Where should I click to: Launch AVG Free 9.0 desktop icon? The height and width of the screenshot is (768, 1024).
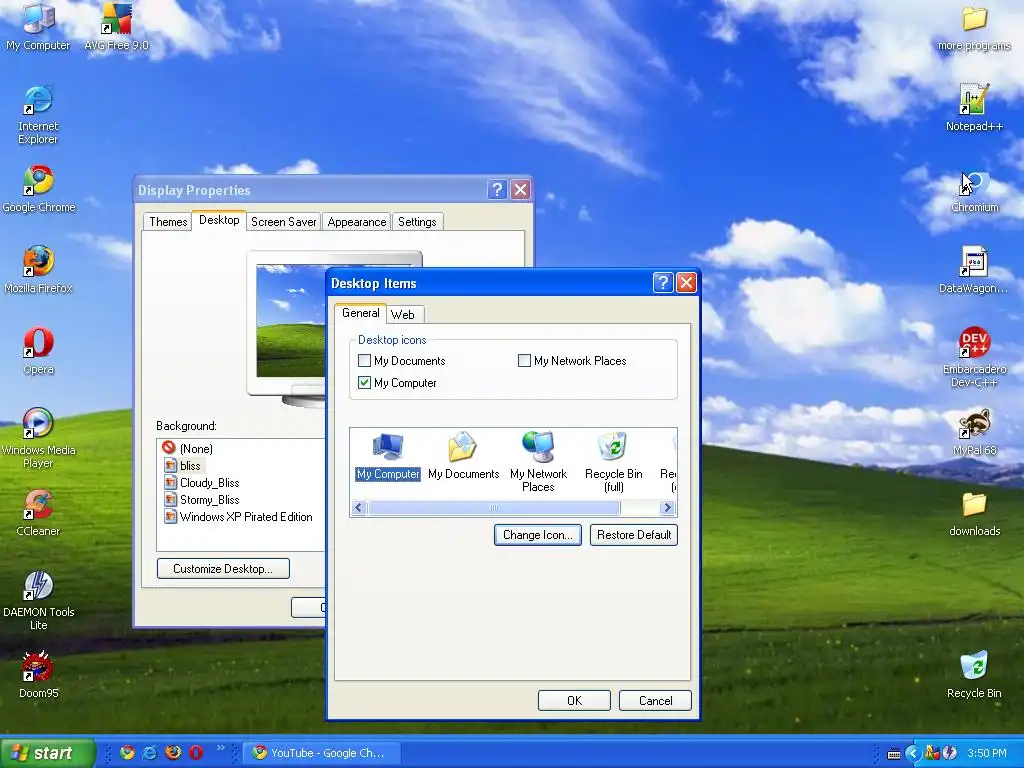116,27
